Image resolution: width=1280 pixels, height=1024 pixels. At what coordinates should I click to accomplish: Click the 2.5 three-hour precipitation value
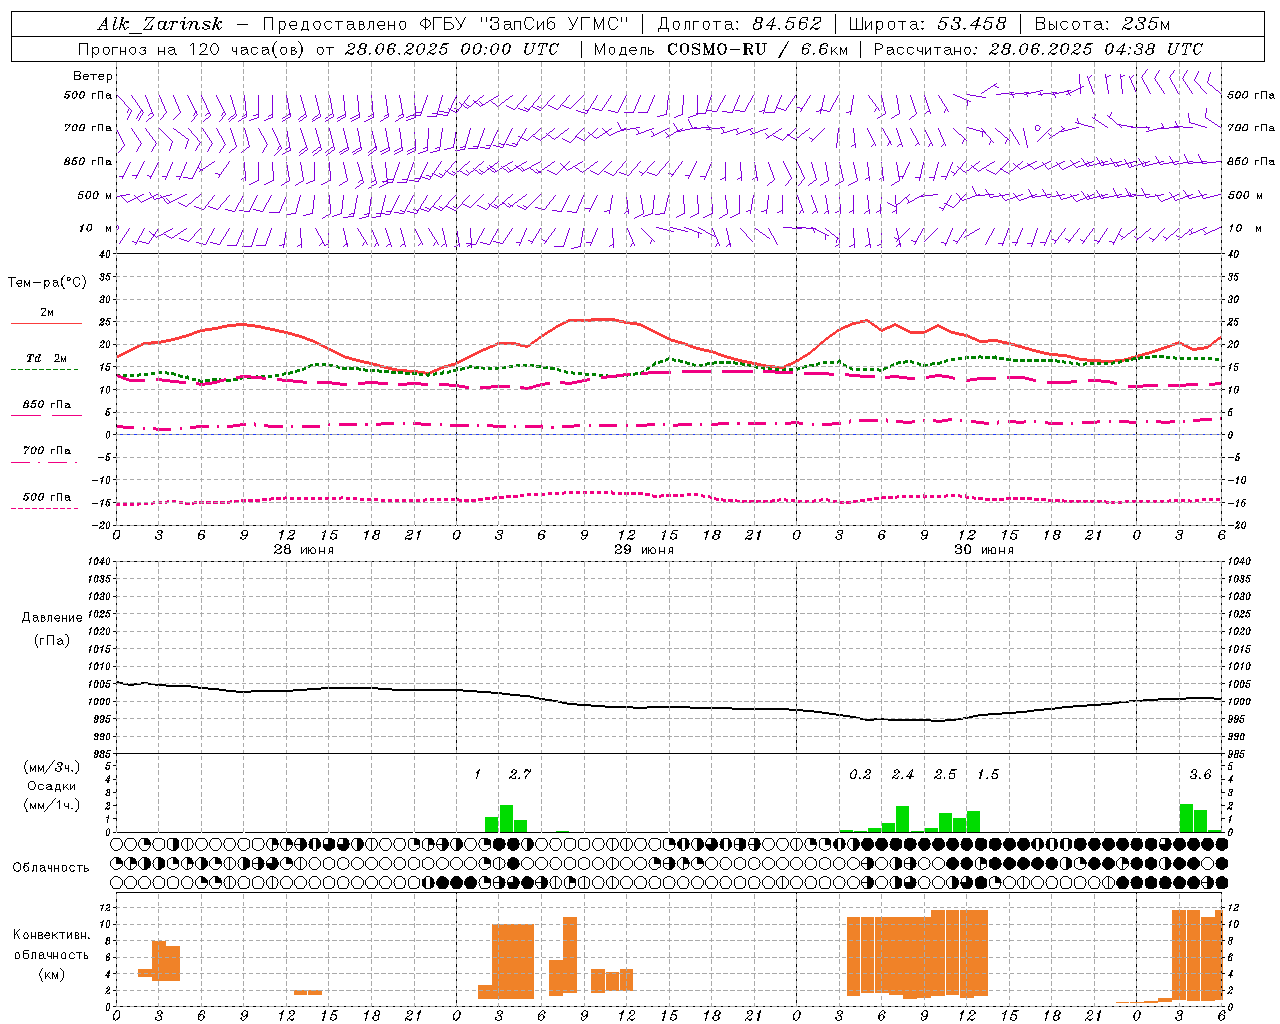[x=945, y=774]
